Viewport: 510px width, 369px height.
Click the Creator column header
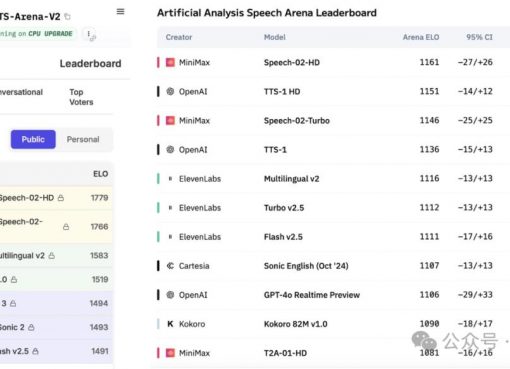point(179,37)
